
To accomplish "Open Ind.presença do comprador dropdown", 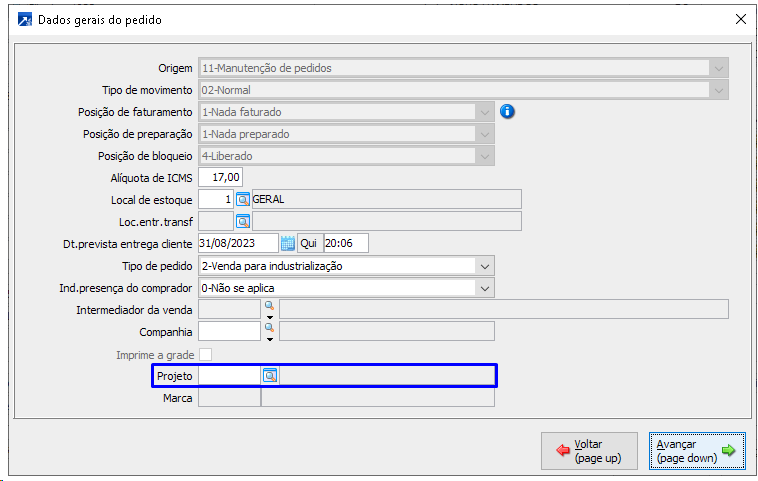I will [x=484, y=288].
